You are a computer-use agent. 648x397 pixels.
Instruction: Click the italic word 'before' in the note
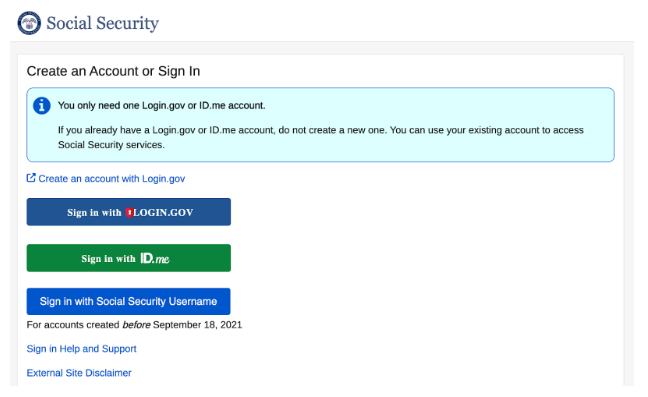pos(136,325)
